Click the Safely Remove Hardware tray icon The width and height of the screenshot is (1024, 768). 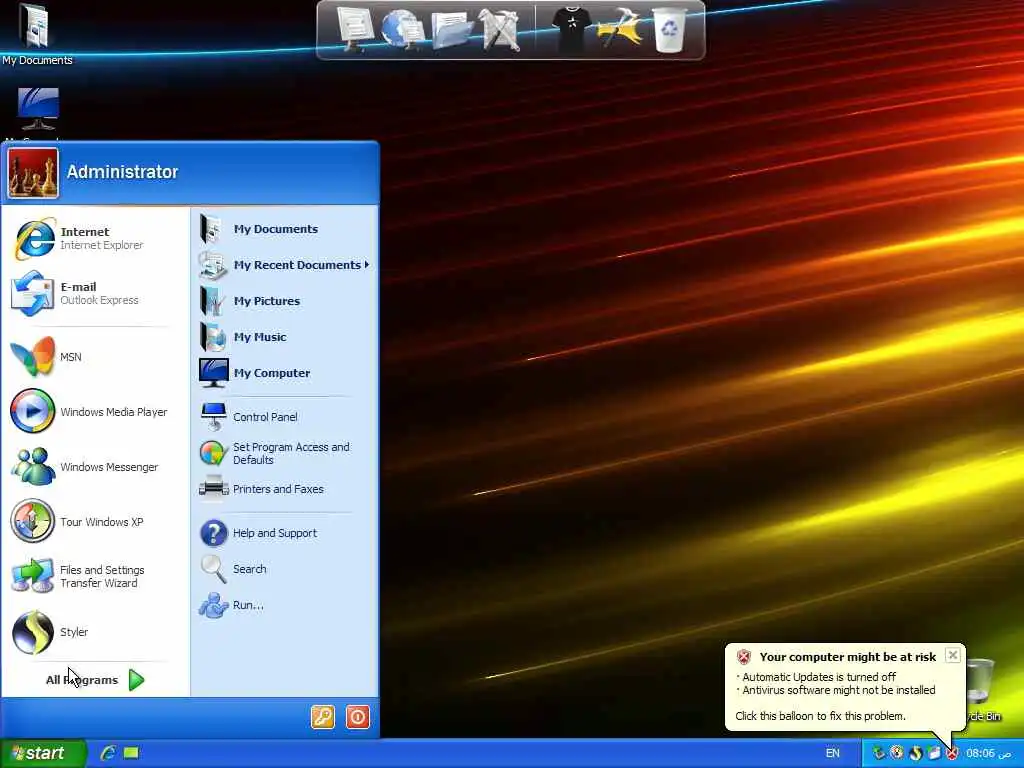tap(878, 753)
